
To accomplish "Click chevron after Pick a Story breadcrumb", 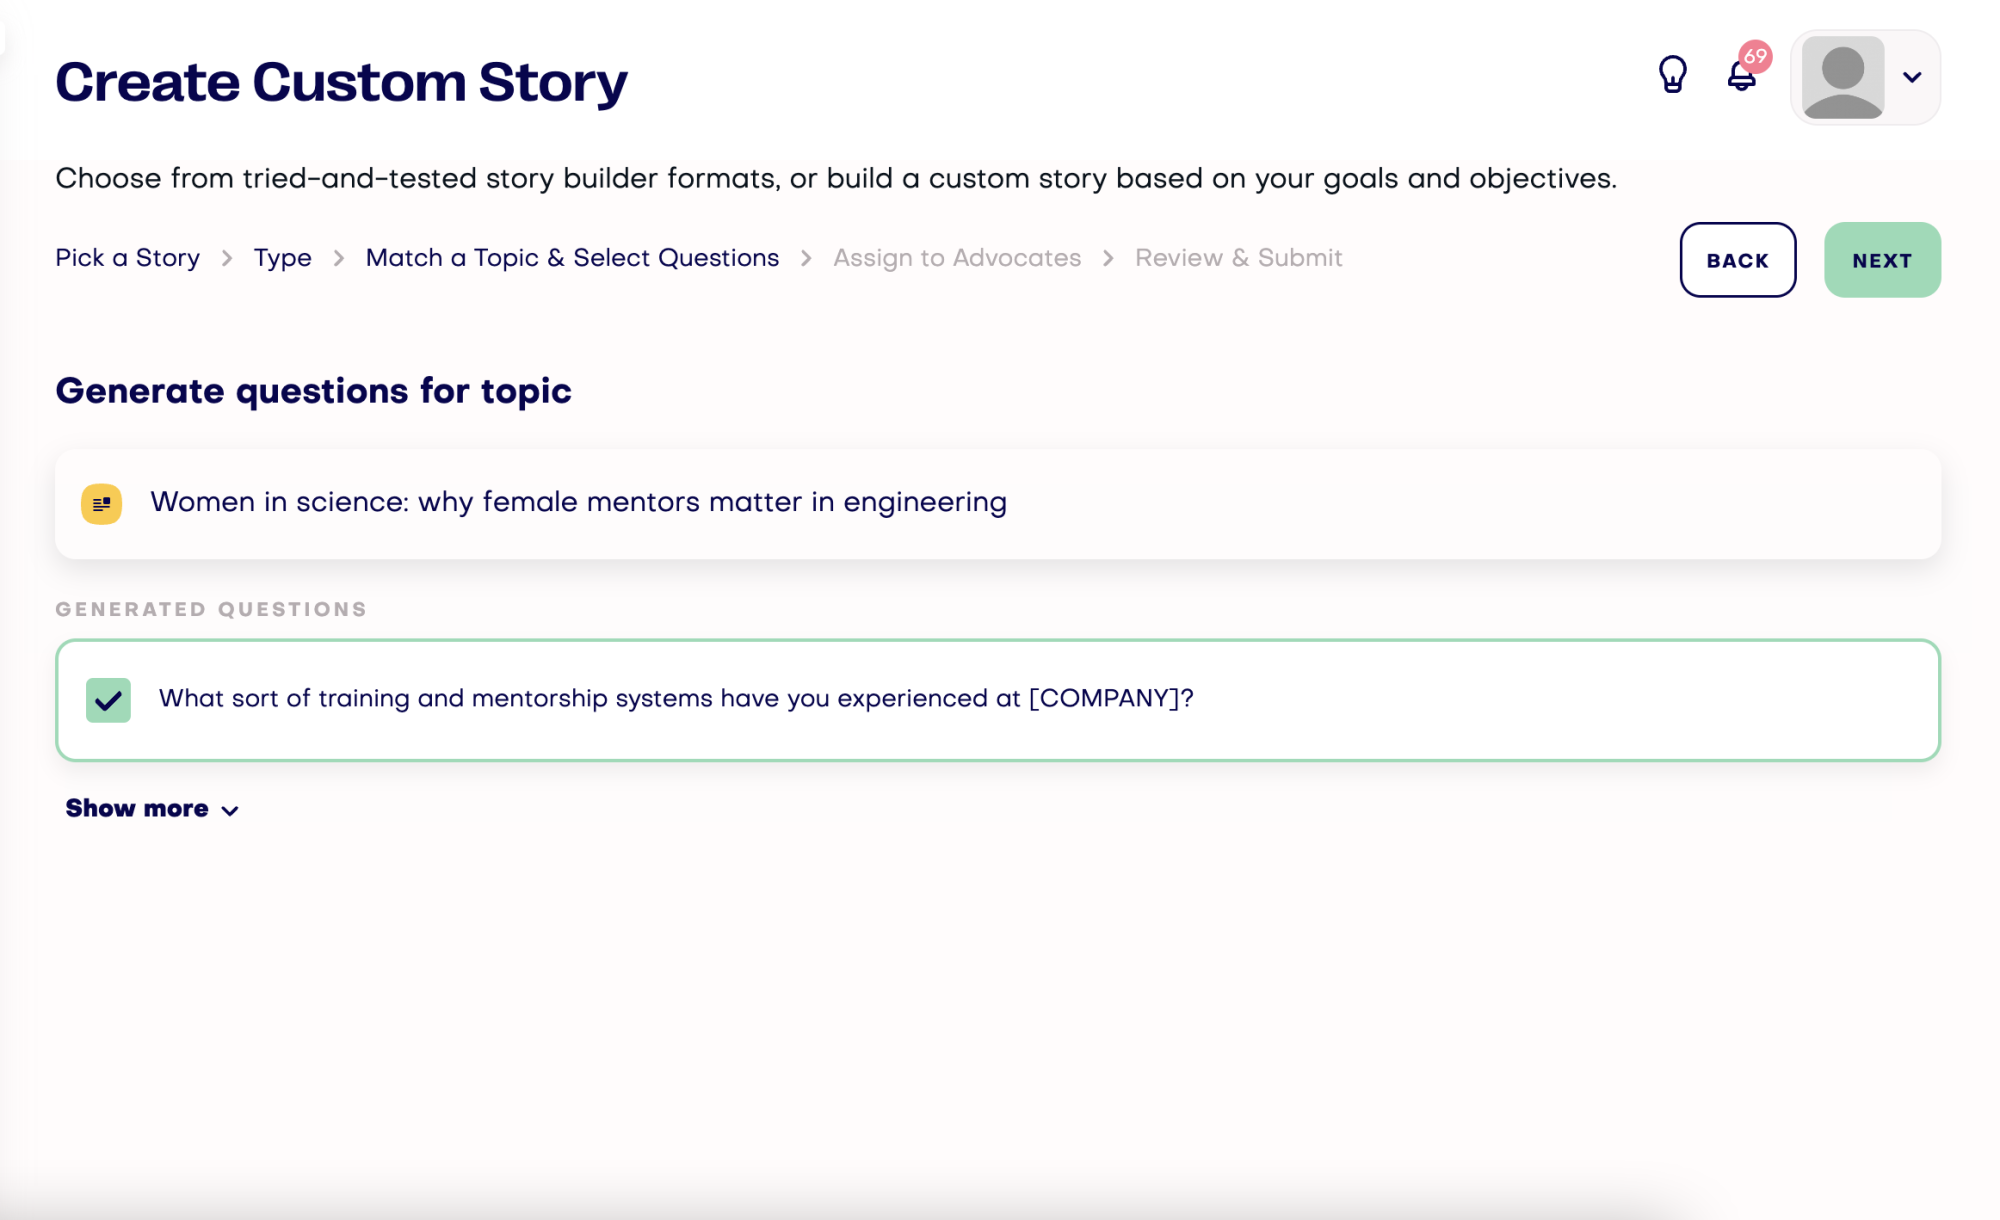I will point(227,259).
